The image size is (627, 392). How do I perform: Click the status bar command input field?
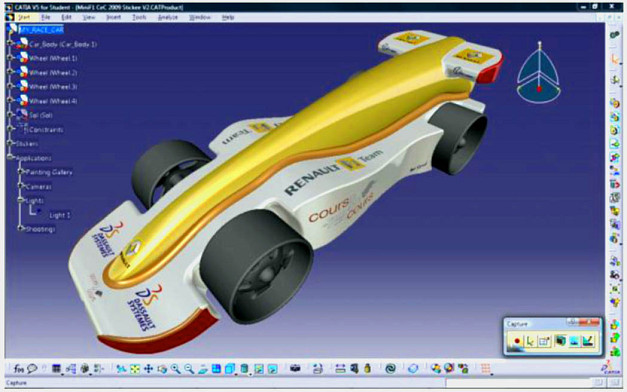click(518, 383)
